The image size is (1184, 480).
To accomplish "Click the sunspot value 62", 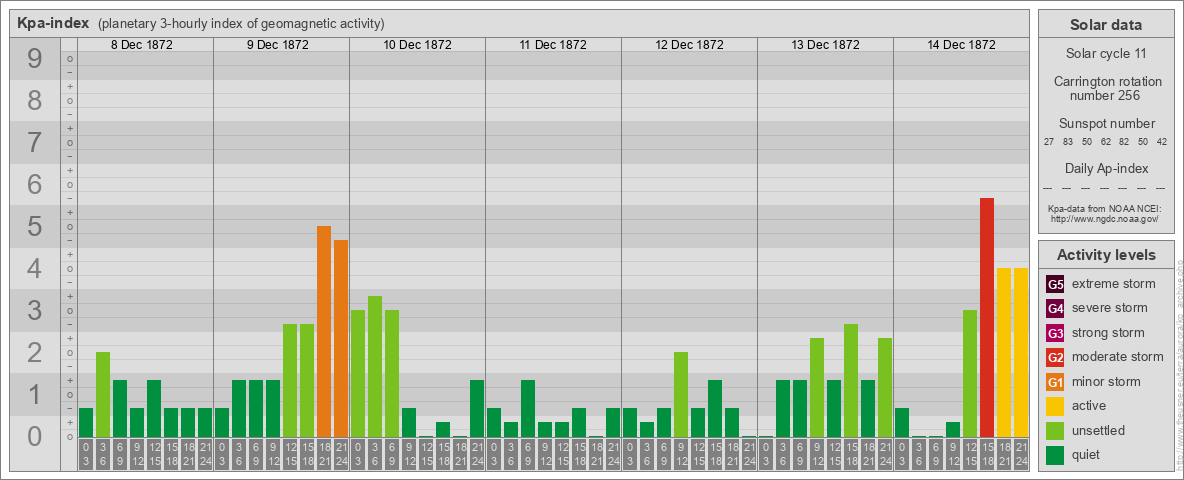I will 1105,142.
